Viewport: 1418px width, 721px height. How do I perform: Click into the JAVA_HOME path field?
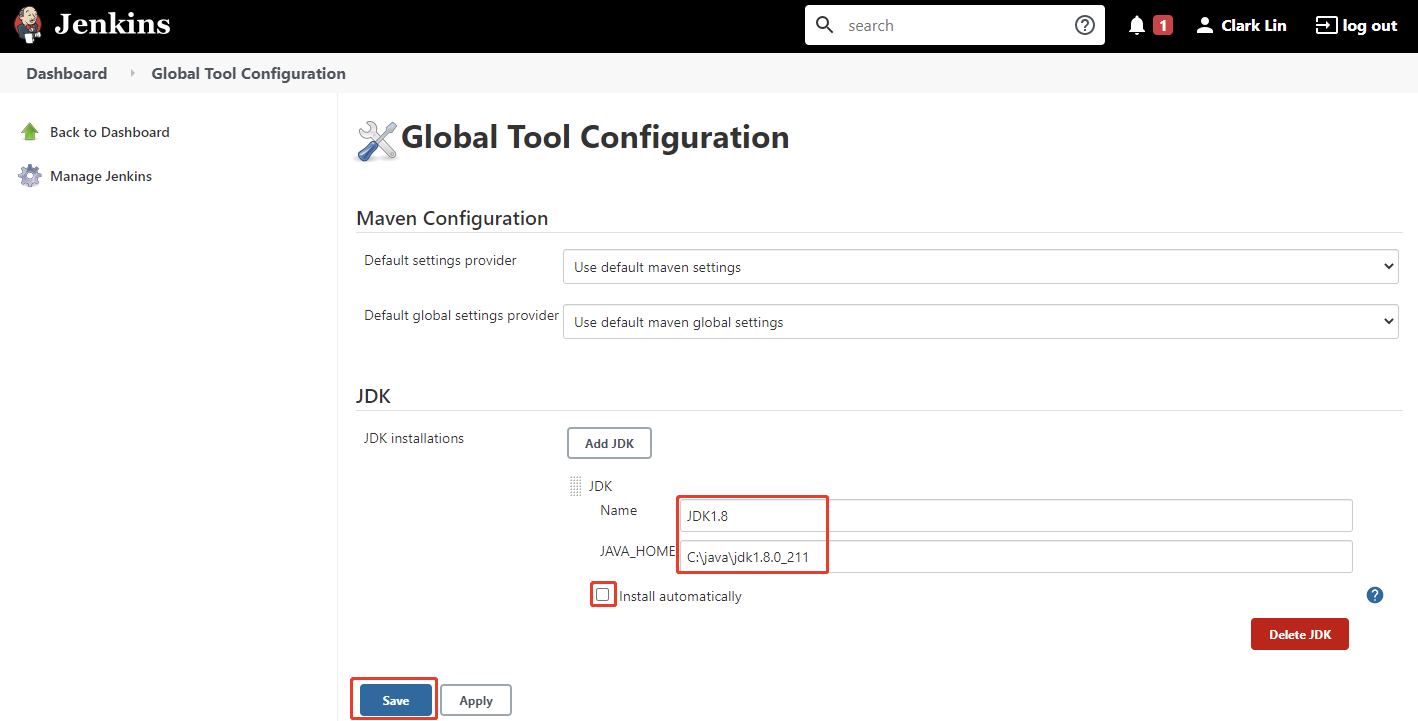point(1014,557)
